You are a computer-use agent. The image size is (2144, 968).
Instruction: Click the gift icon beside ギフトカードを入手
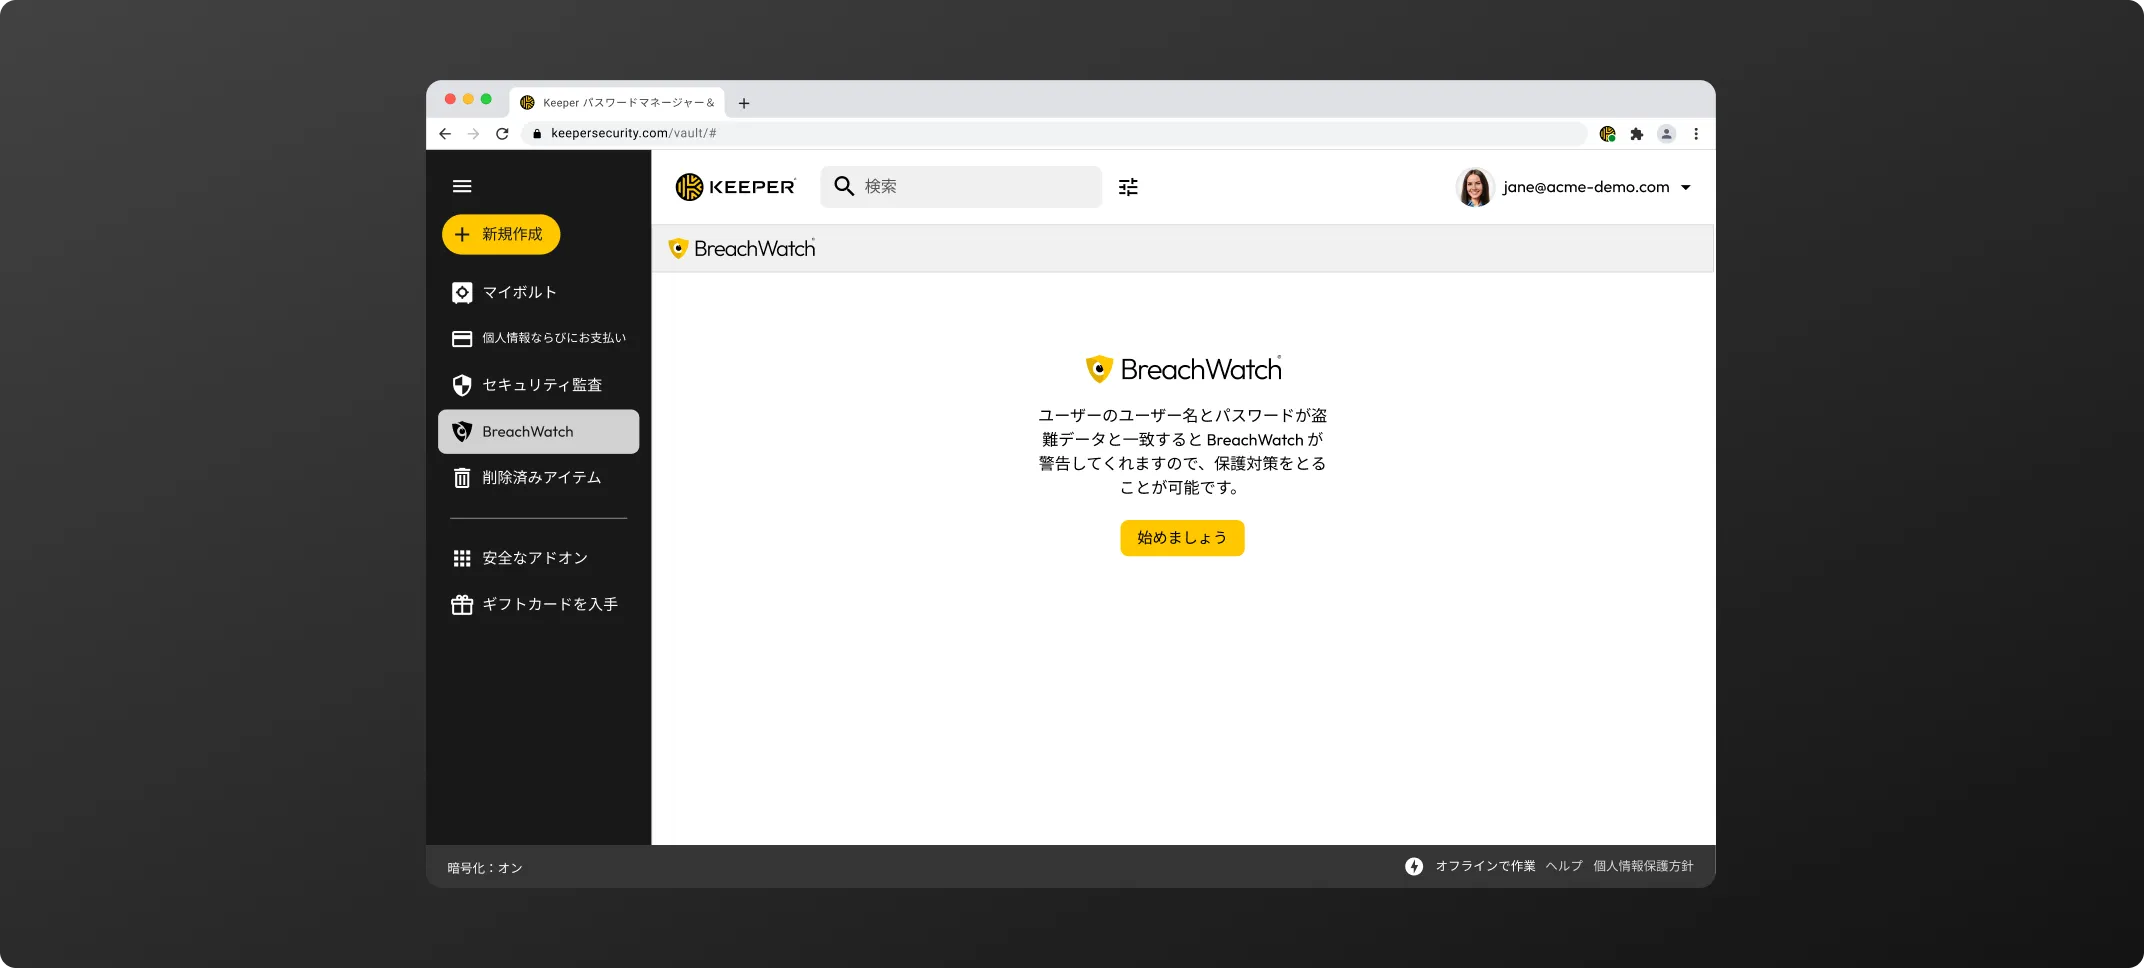[x=462, y=604]
